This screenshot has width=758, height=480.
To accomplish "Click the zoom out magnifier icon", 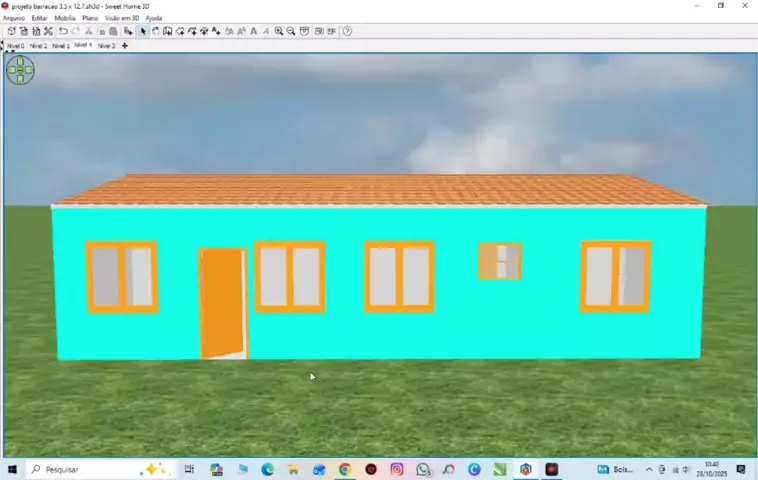I will 291,31.
